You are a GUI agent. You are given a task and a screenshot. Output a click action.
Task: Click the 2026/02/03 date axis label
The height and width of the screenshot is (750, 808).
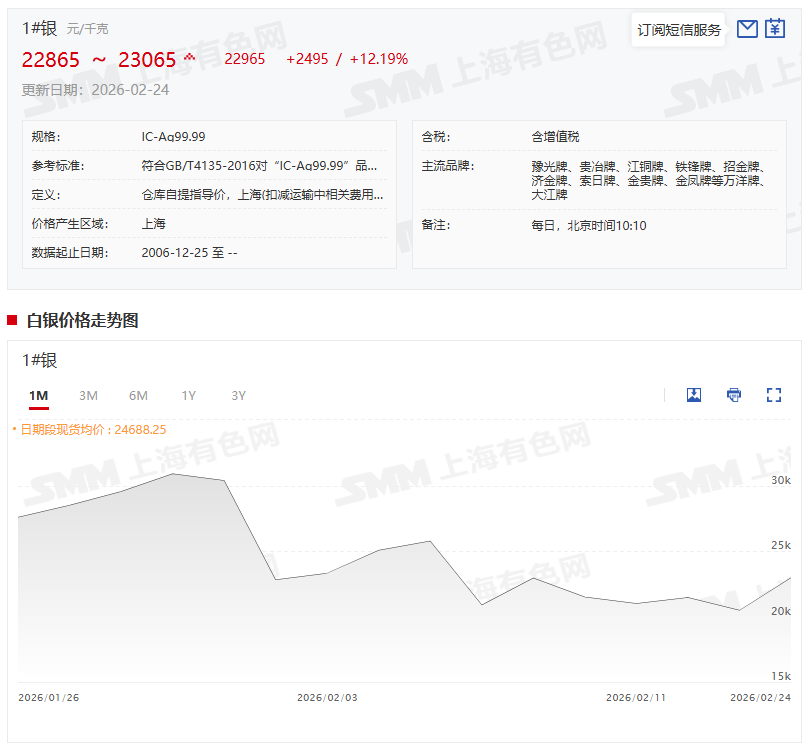tap(327, 697)
